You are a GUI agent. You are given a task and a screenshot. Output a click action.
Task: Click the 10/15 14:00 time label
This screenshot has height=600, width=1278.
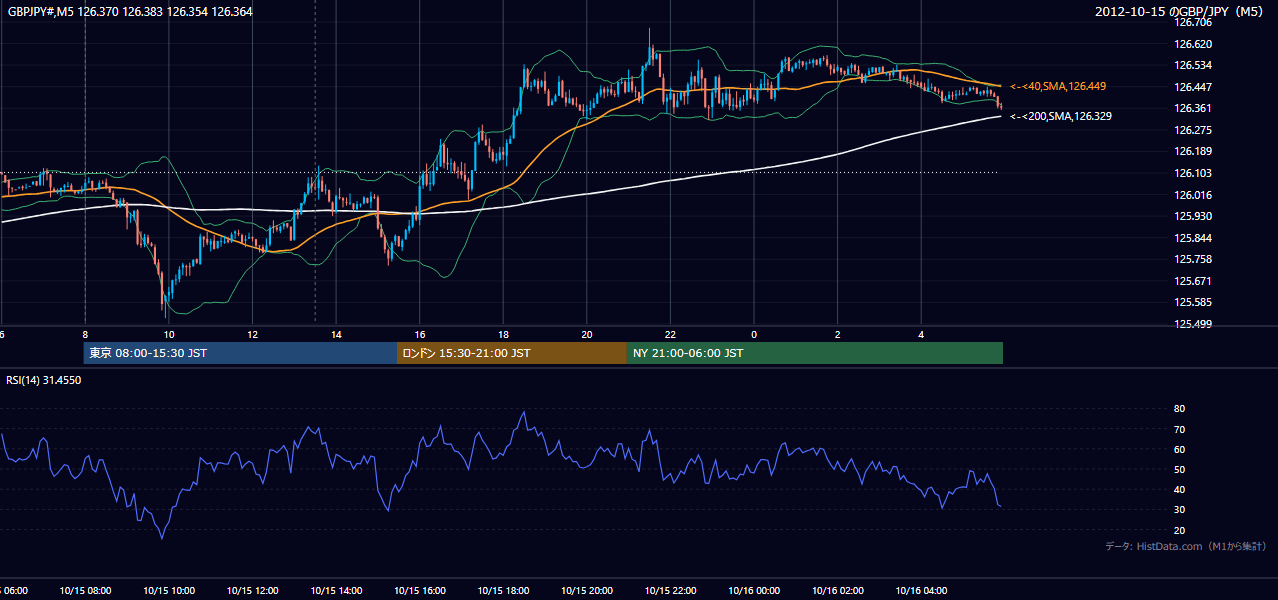pyautogui.click(x=336, y=591)
